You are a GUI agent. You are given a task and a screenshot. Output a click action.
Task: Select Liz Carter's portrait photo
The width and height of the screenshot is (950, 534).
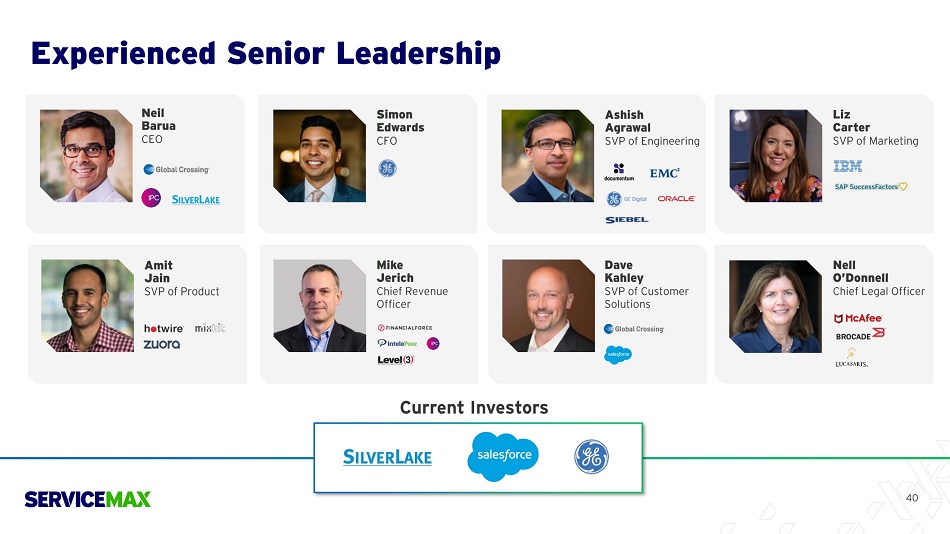coord(776,156)
